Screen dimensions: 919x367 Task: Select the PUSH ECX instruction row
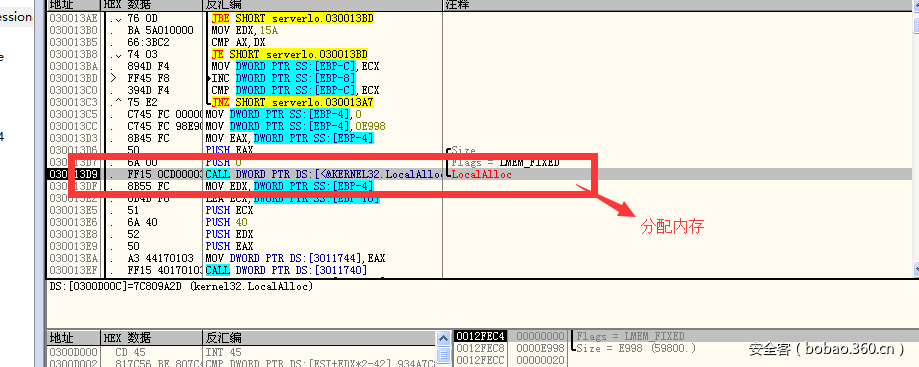pyautogui.click(x=229, y=210)
